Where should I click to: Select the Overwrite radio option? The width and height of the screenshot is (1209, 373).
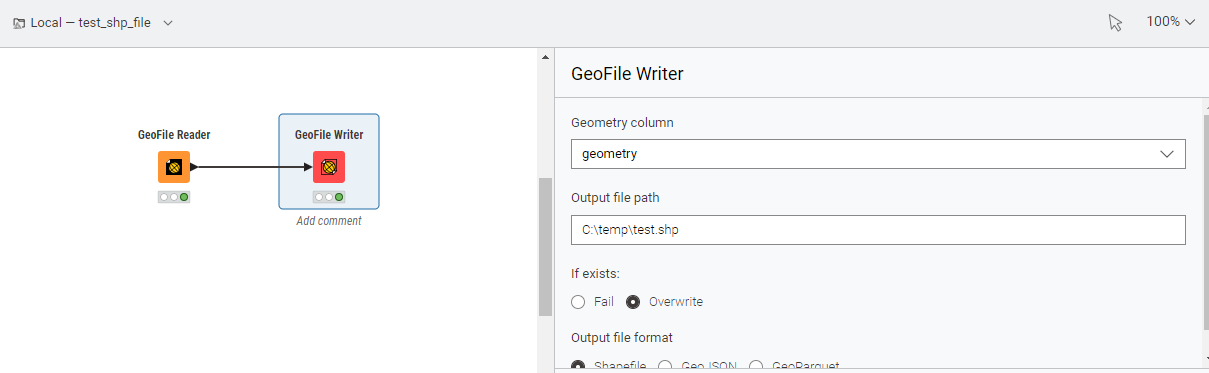[633, 302]
